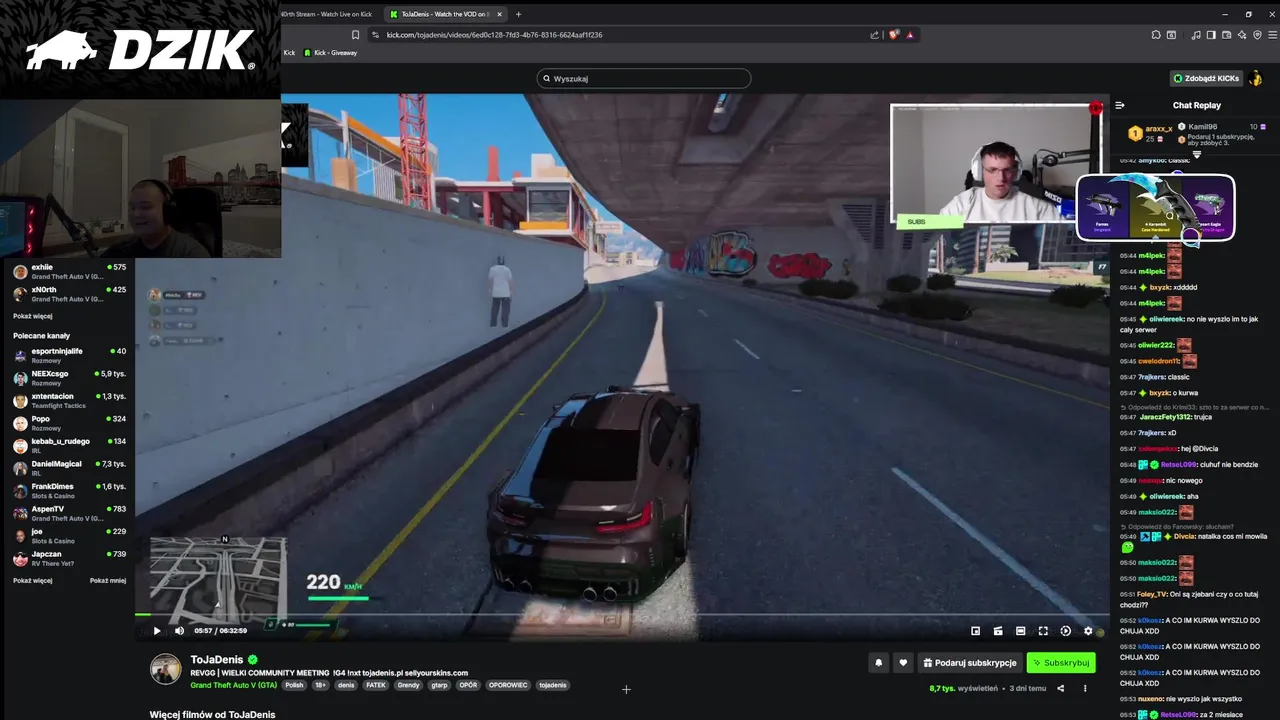Bookmark this page using the bookmark icon
Viewport: 1280px width, 720px height.
[355, 35]
